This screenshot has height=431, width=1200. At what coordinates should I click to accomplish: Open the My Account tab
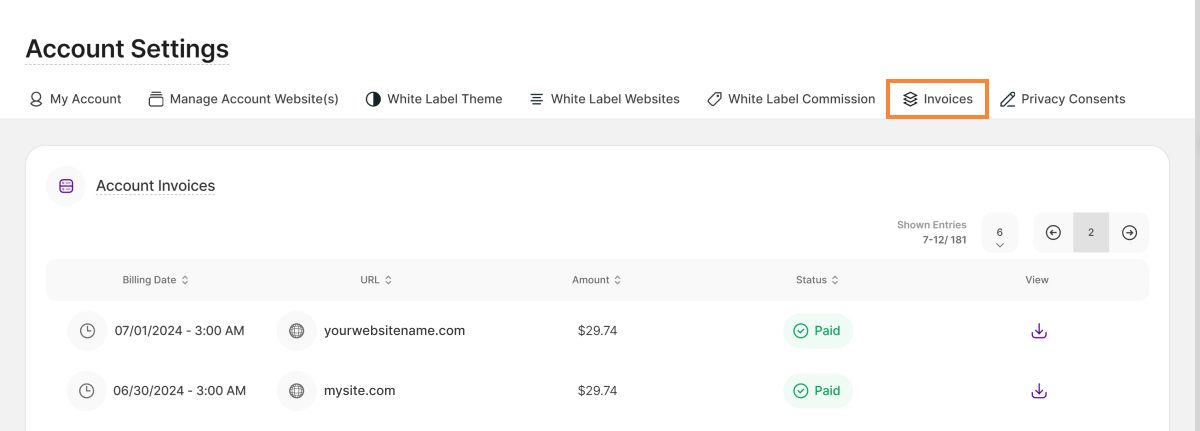click(x=75, y=99)
